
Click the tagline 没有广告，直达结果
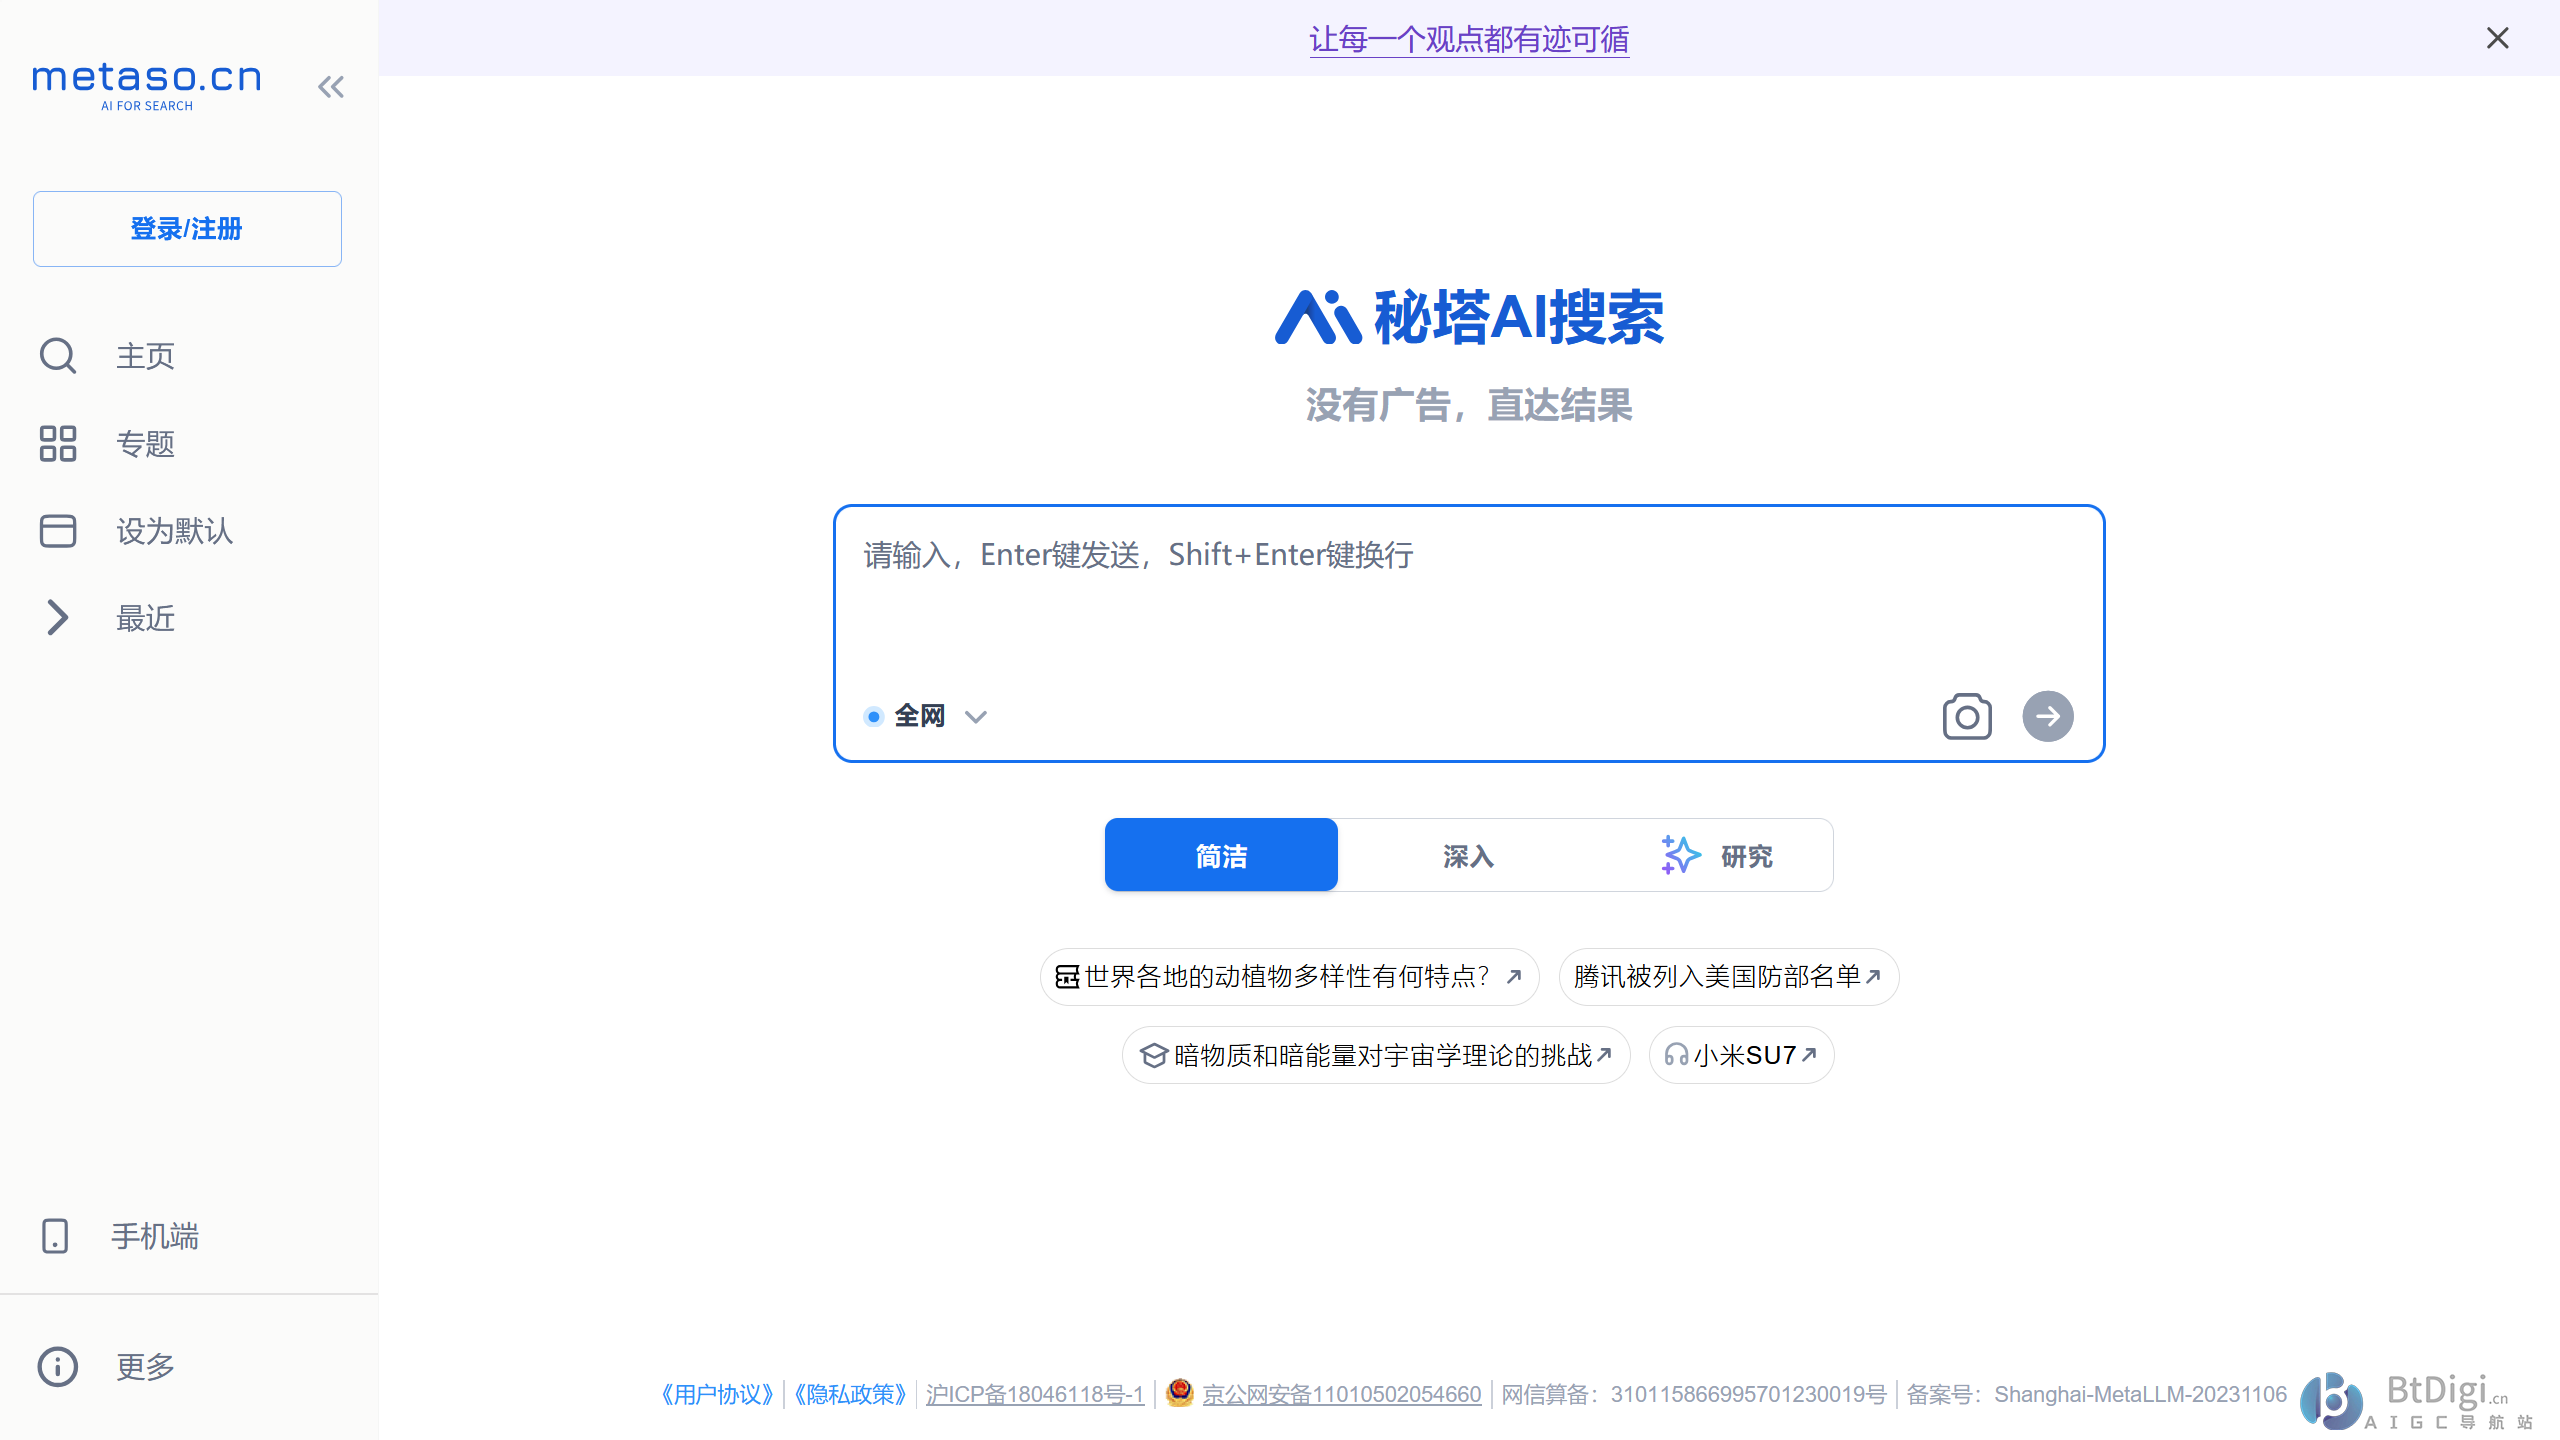tap(1469, 405)
